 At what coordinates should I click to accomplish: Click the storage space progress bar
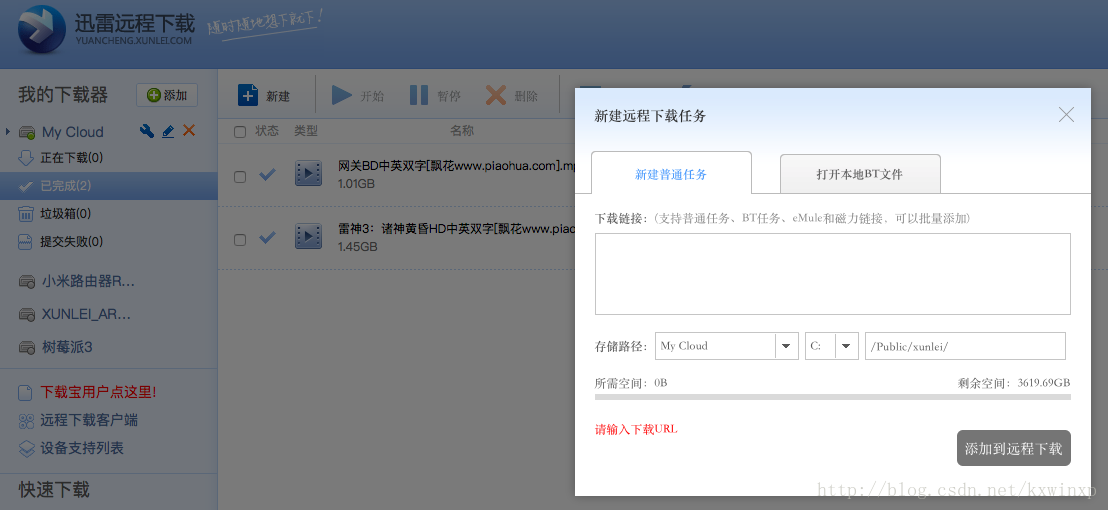point(832,397)
